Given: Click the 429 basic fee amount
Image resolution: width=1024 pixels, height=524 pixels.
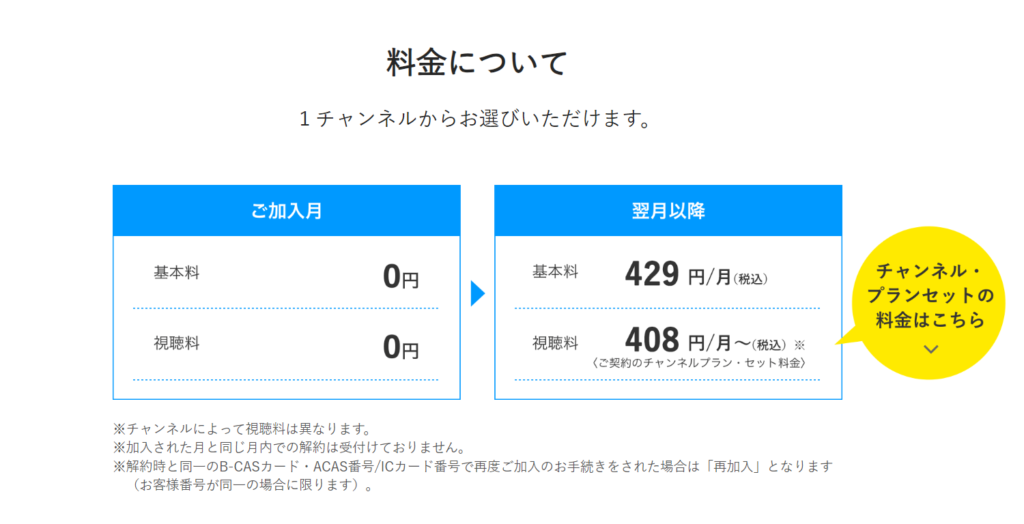Looking at the screenshot, I should coord(652,274).
